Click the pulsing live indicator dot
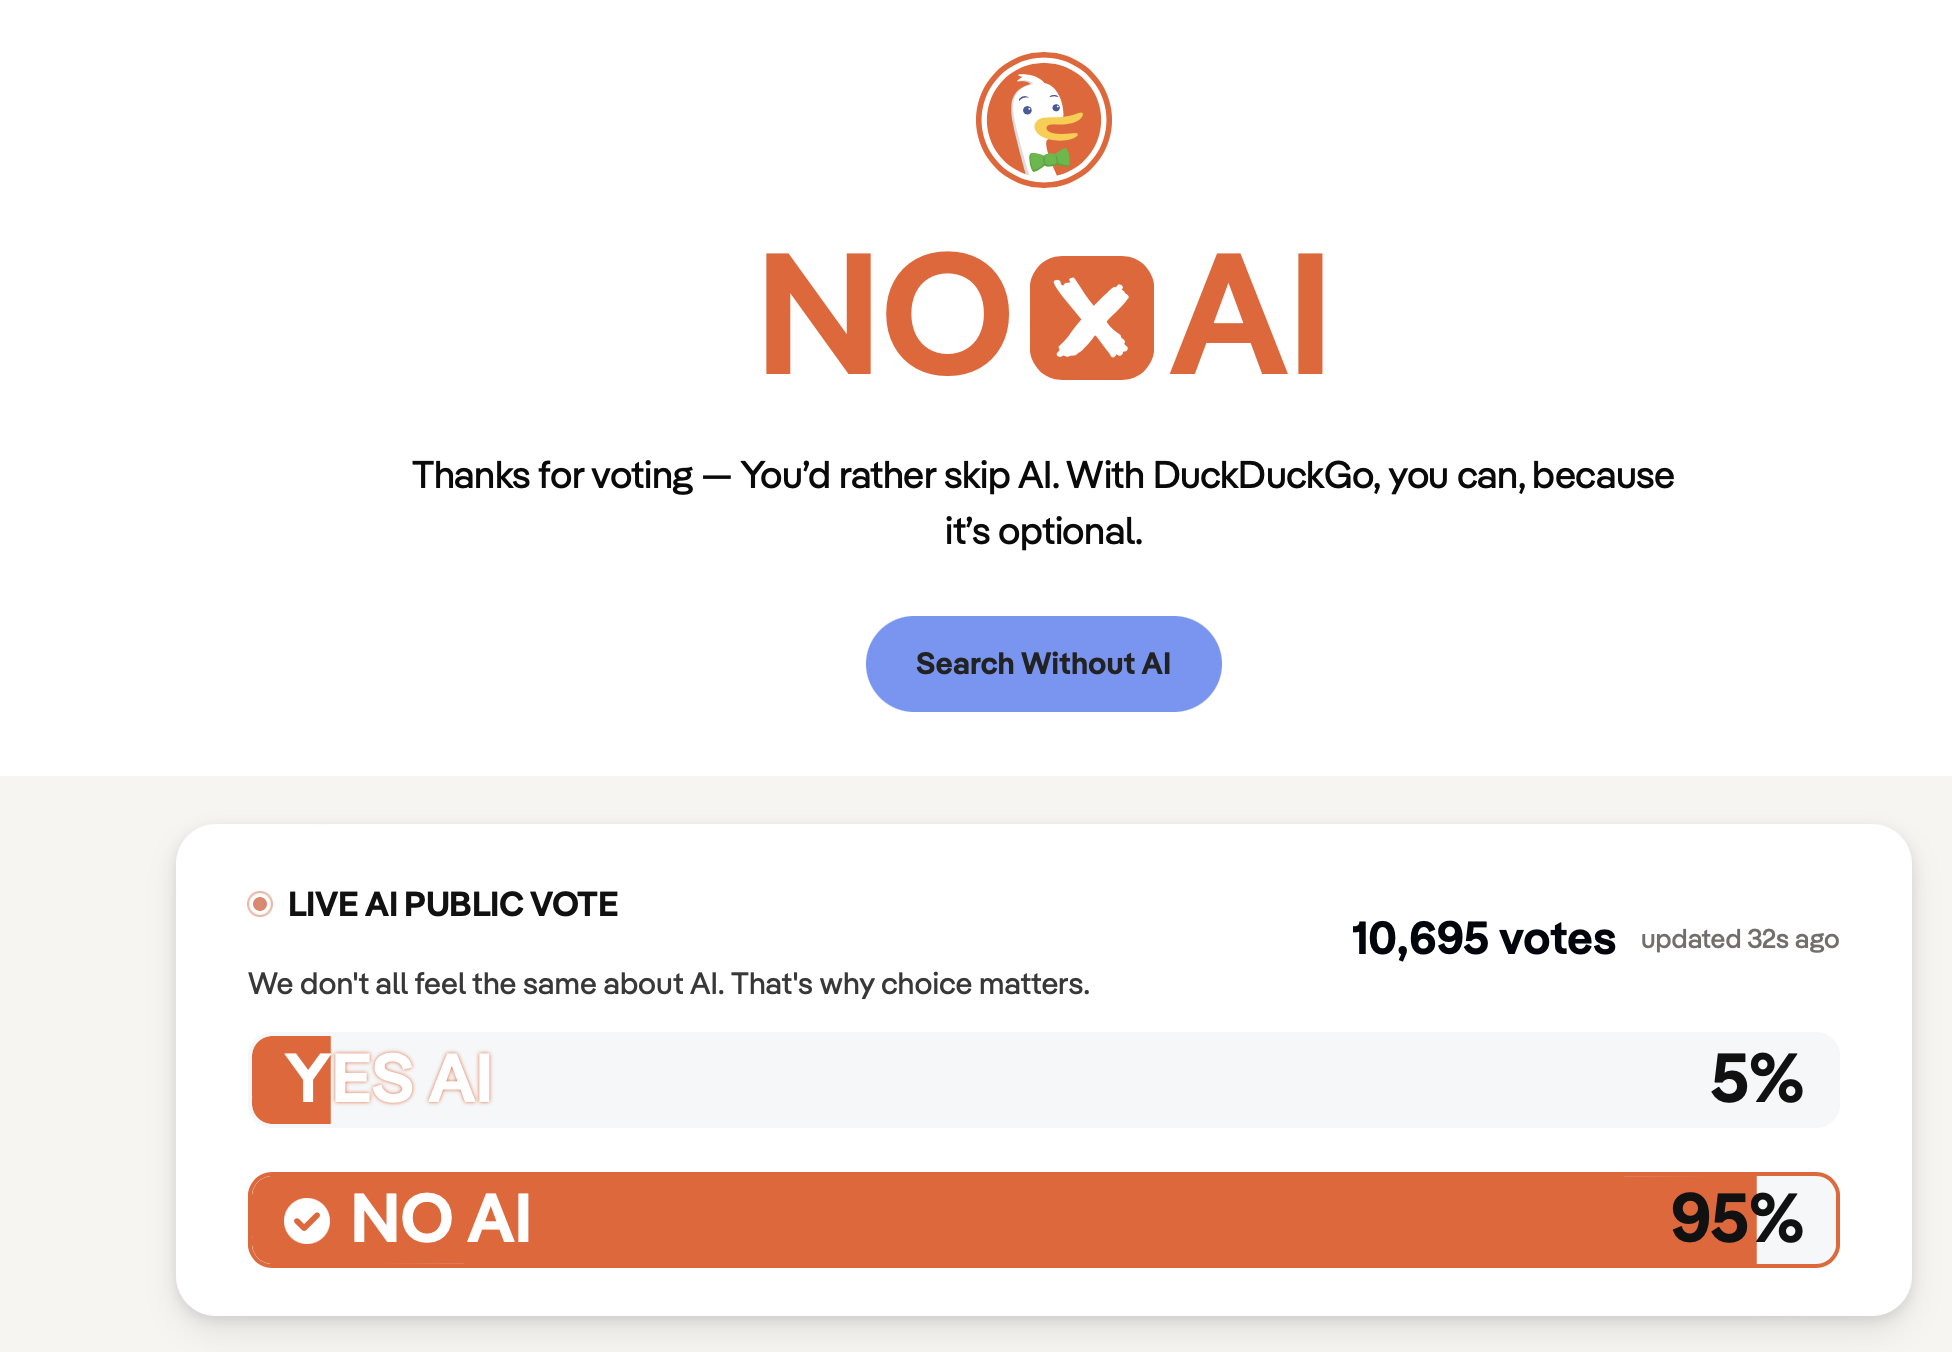This screenshot has height=1352, width=1952. coord(260,904)
